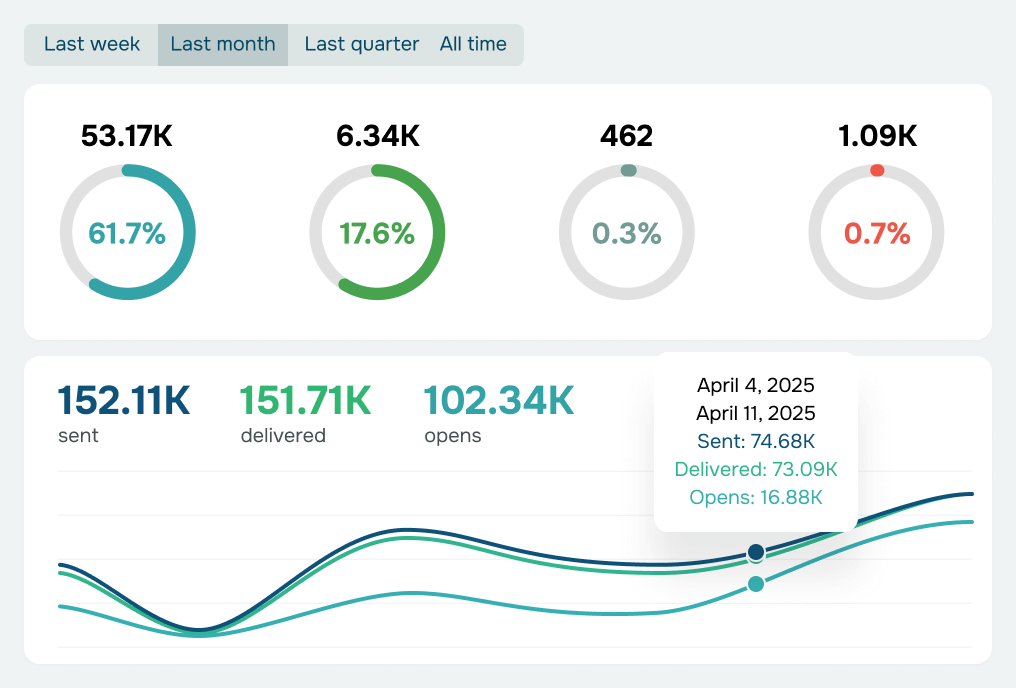
Task: Select the Last quarter range
Action: point(362,44)
